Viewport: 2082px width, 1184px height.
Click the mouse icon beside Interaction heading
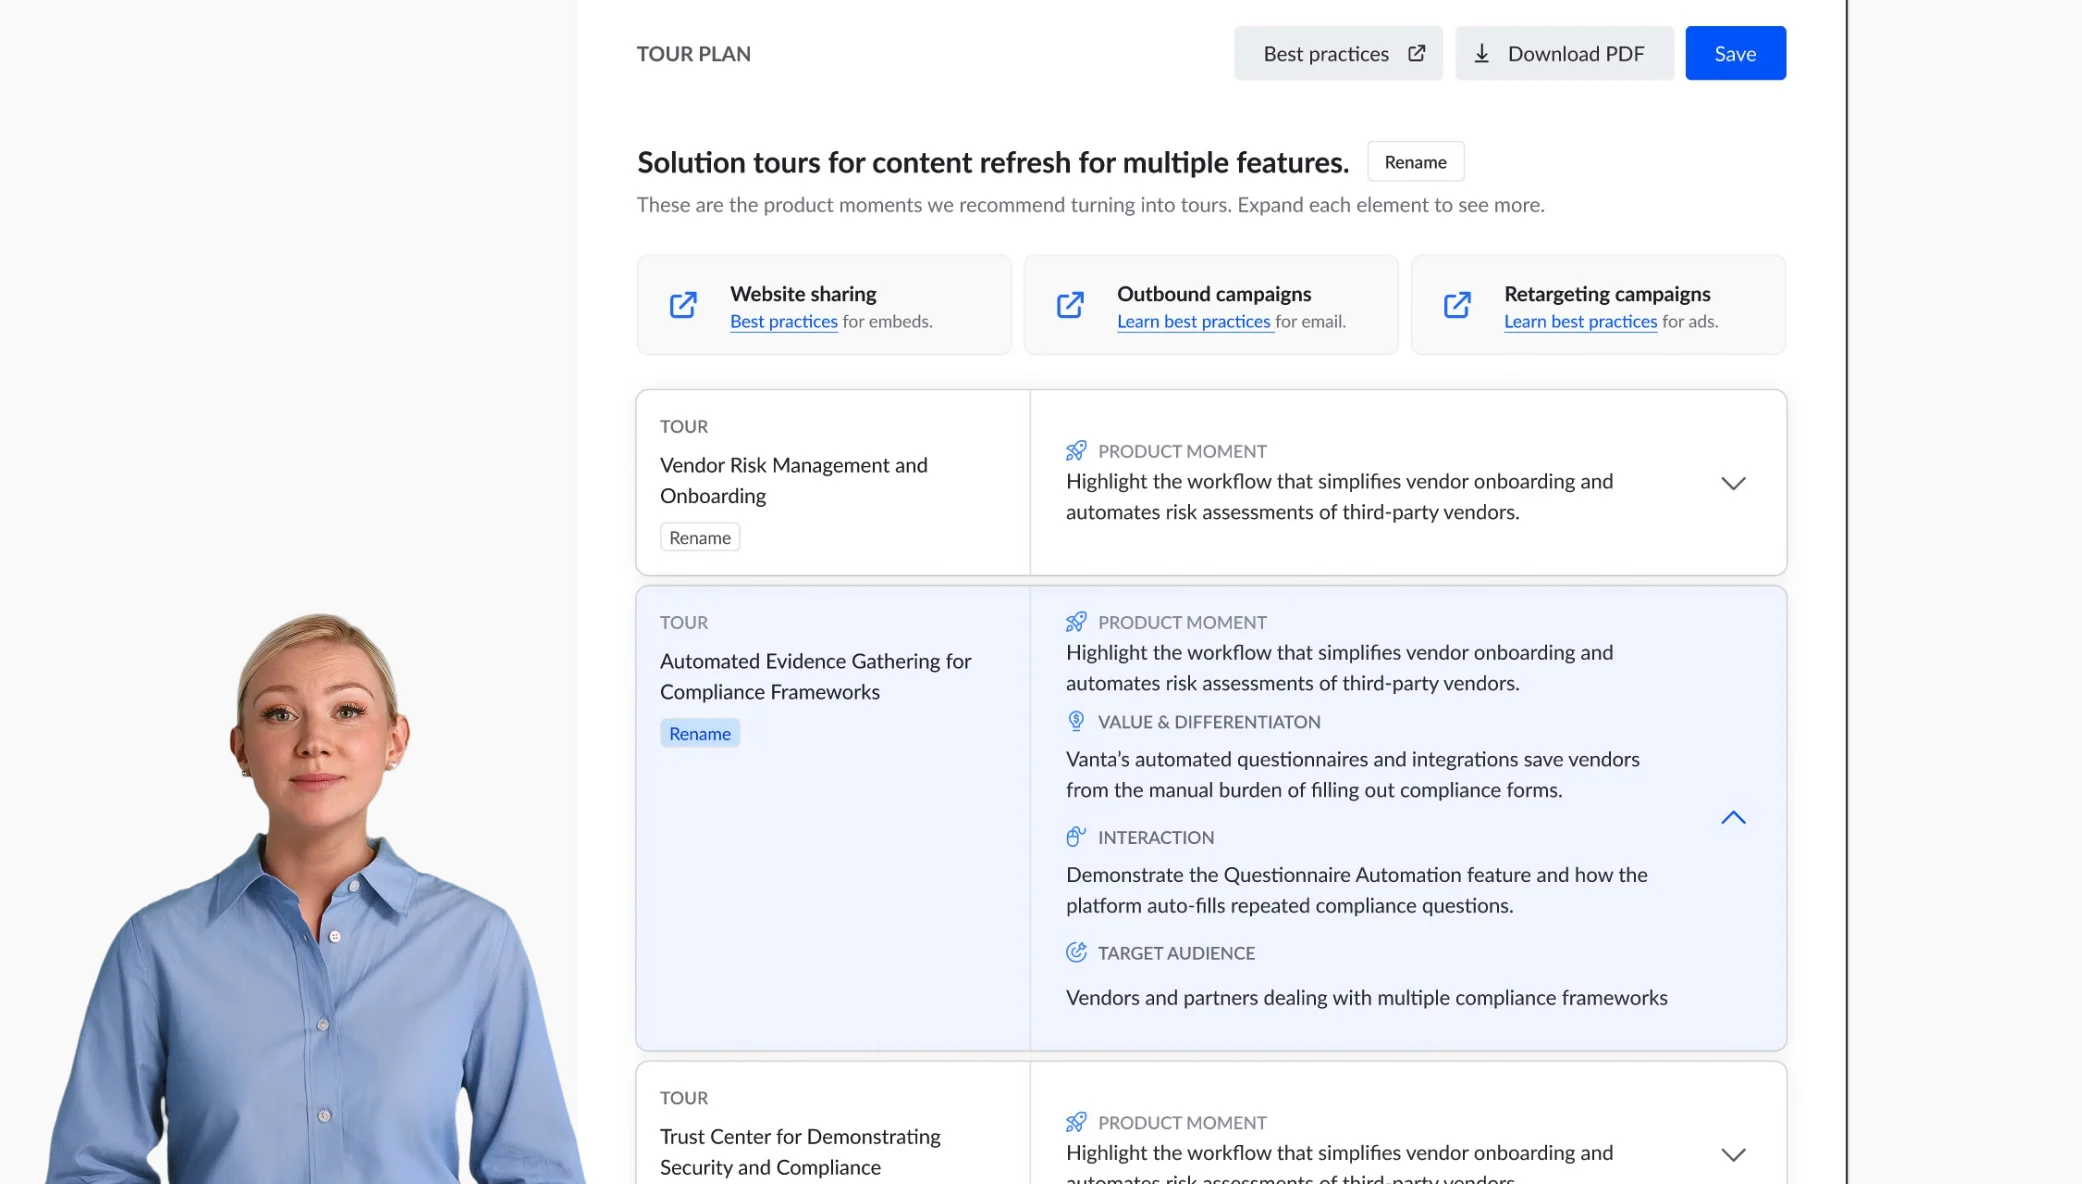click(x=1076, y=837)
